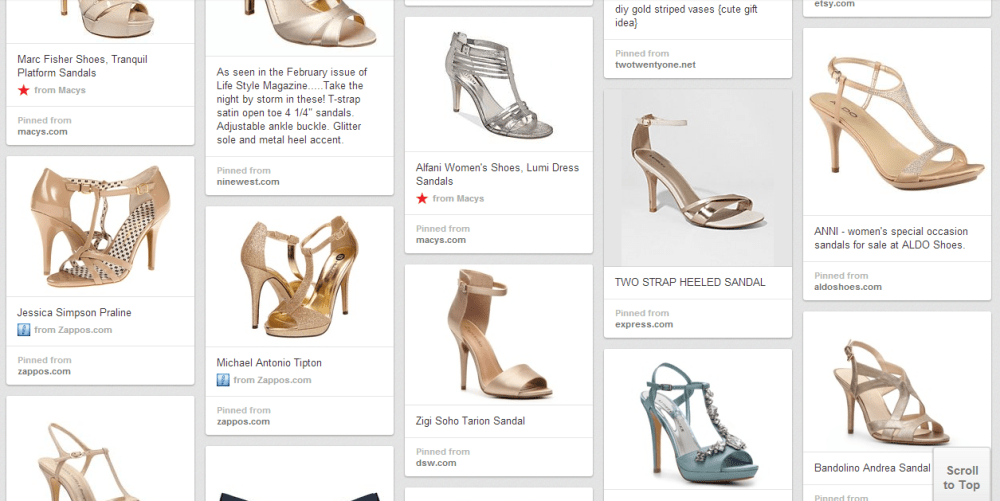Go to the express.com source link
1000x501 pixels.
tap(644, 324)
